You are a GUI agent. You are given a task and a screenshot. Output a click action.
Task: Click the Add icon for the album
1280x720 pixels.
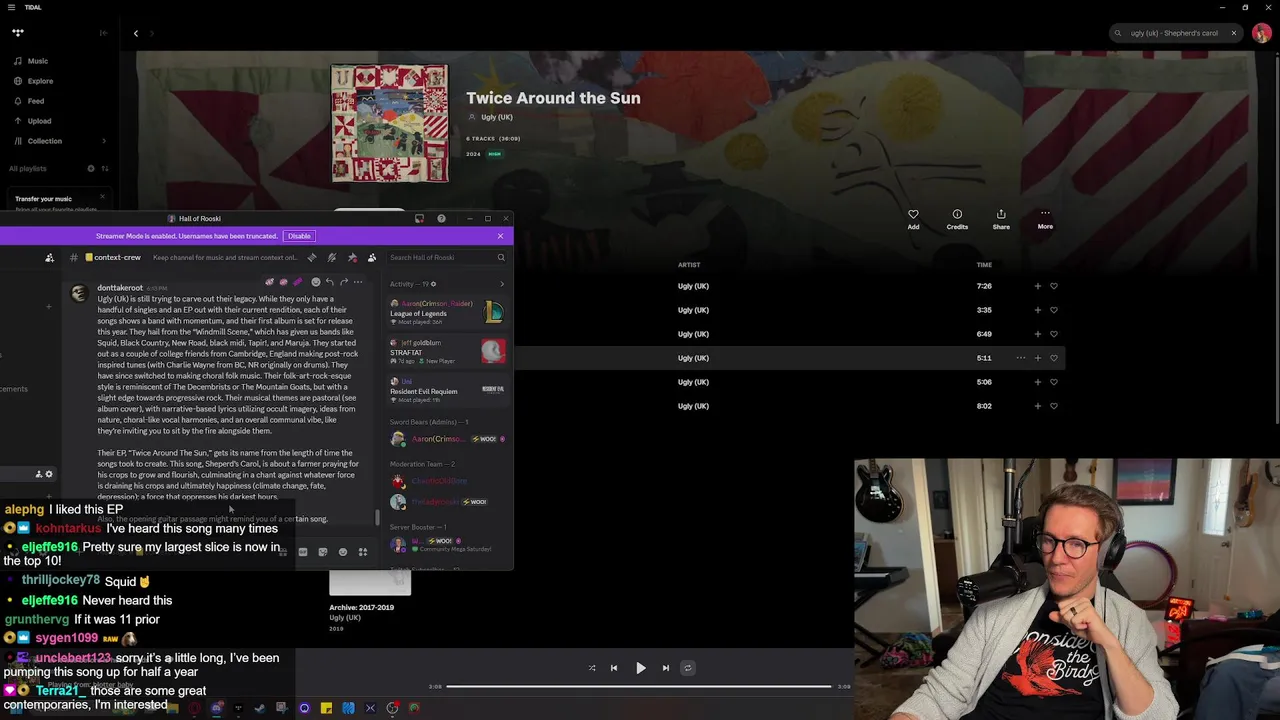(913, 219)
